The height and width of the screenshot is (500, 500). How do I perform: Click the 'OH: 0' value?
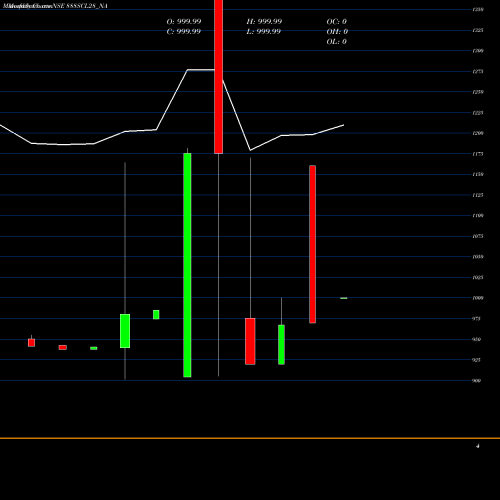click(x=337, y=31)
